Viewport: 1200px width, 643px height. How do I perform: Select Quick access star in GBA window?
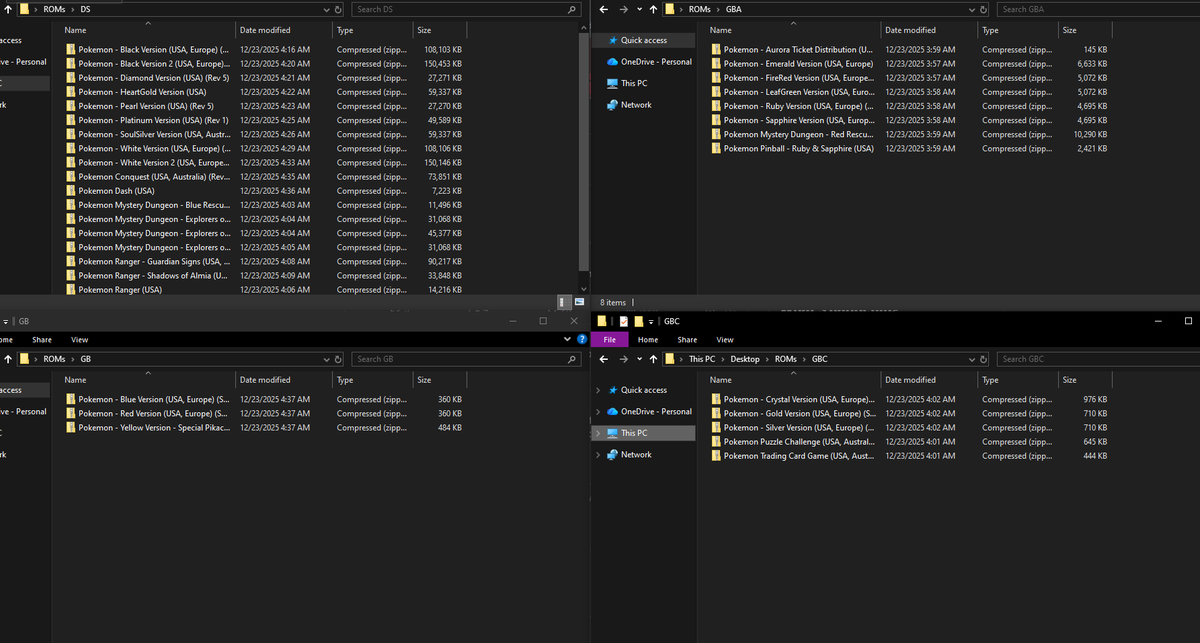point(613,40)
